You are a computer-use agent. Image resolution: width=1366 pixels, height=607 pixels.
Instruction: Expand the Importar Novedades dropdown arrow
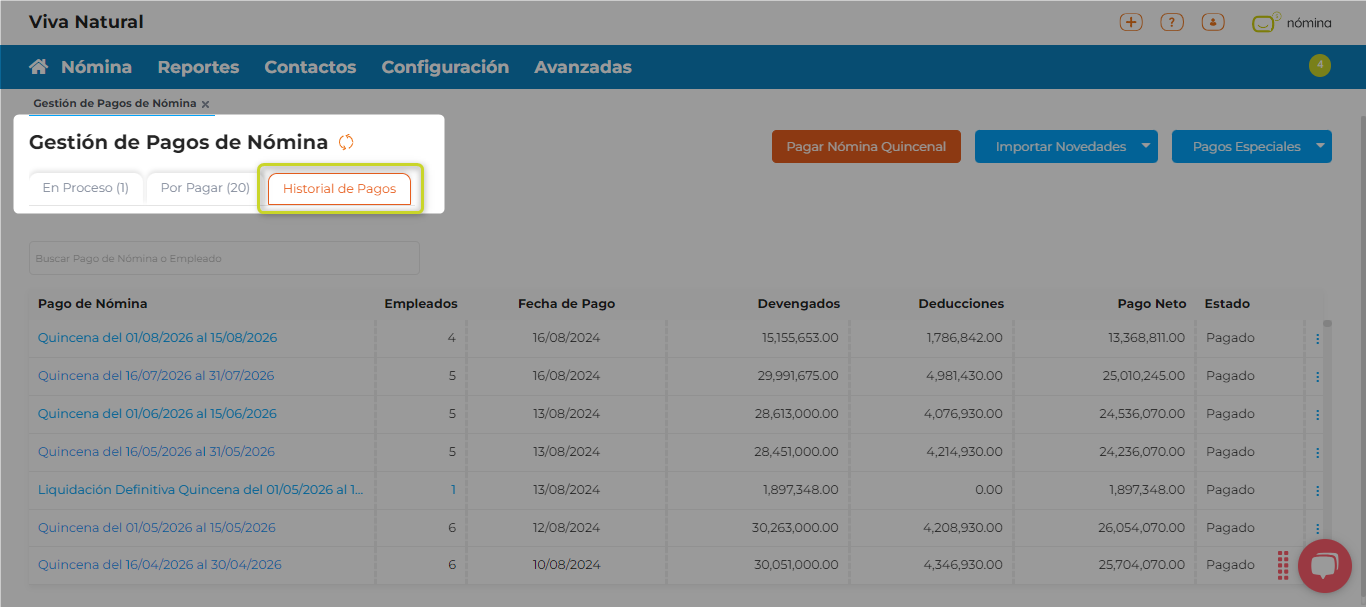tap(1146, 146)
